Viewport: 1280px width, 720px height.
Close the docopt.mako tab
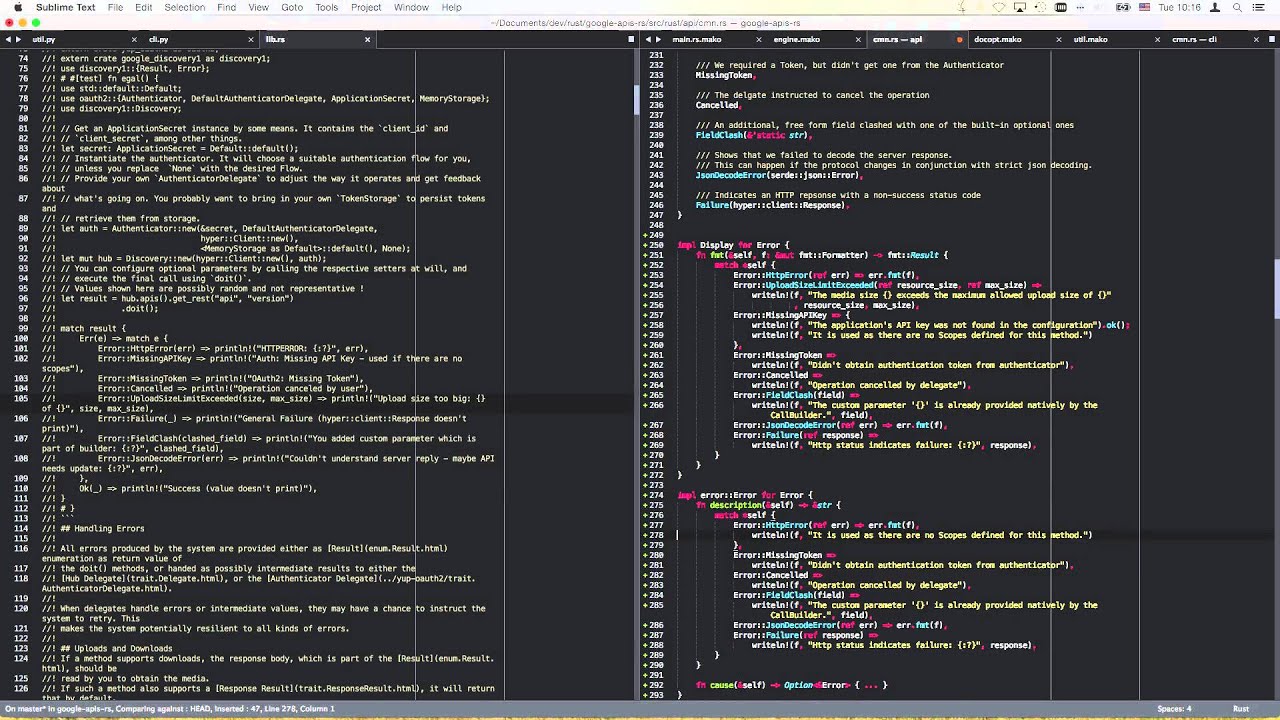tap(1058, 40)
